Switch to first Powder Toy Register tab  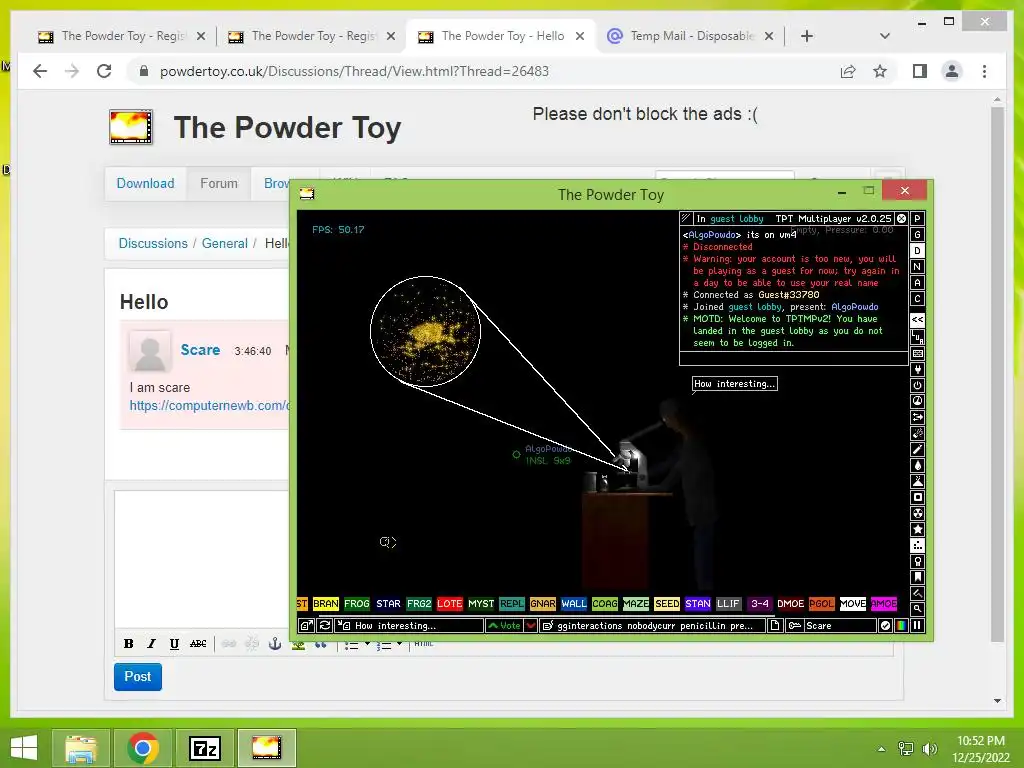point(123,36)
